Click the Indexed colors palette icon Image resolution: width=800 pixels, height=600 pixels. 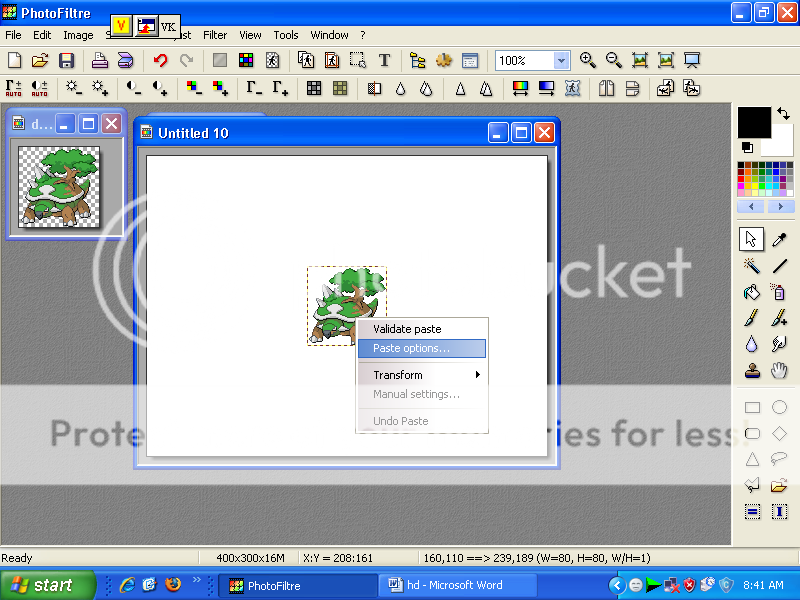tap(246, 60)
